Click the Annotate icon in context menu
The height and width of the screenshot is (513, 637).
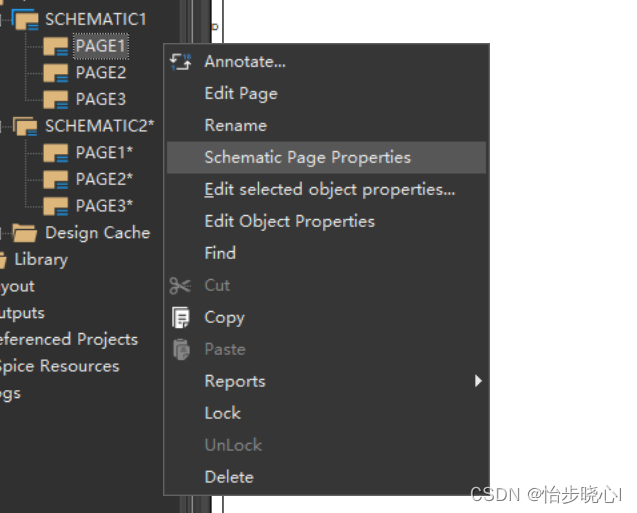(x=181, y=61)
